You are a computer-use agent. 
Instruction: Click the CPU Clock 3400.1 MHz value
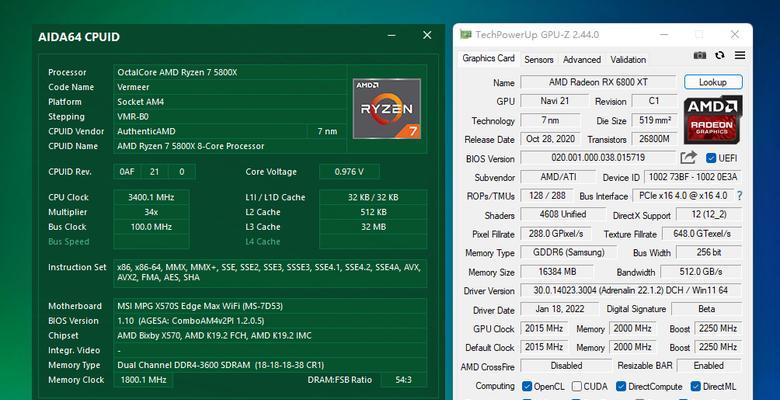click(151, 198)
